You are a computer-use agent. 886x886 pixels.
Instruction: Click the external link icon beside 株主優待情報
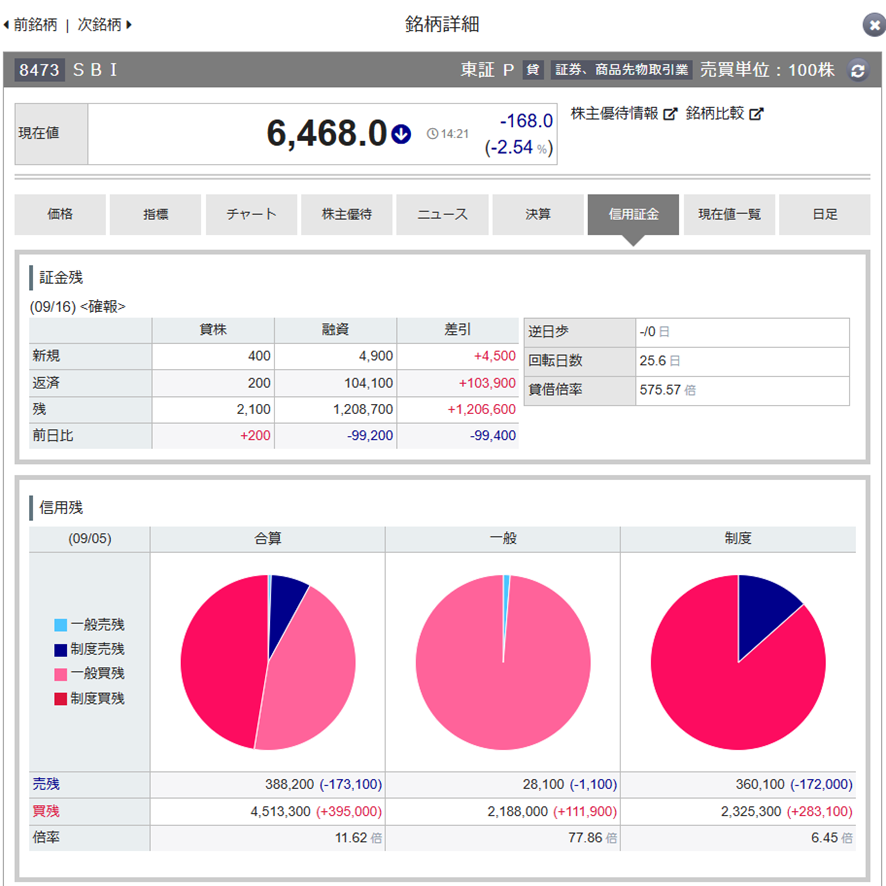click(670, 114)
